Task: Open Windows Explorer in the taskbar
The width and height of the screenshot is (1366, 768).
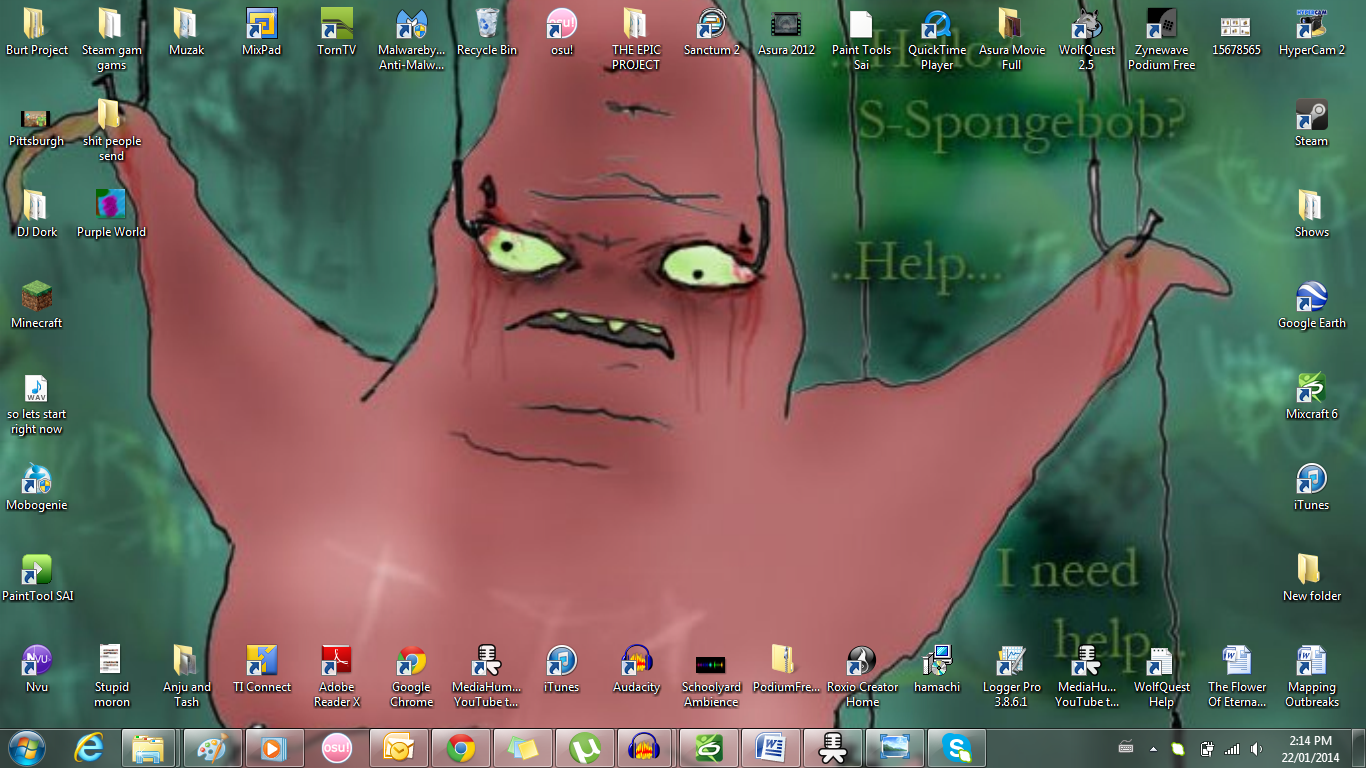Action: [149, 748]
